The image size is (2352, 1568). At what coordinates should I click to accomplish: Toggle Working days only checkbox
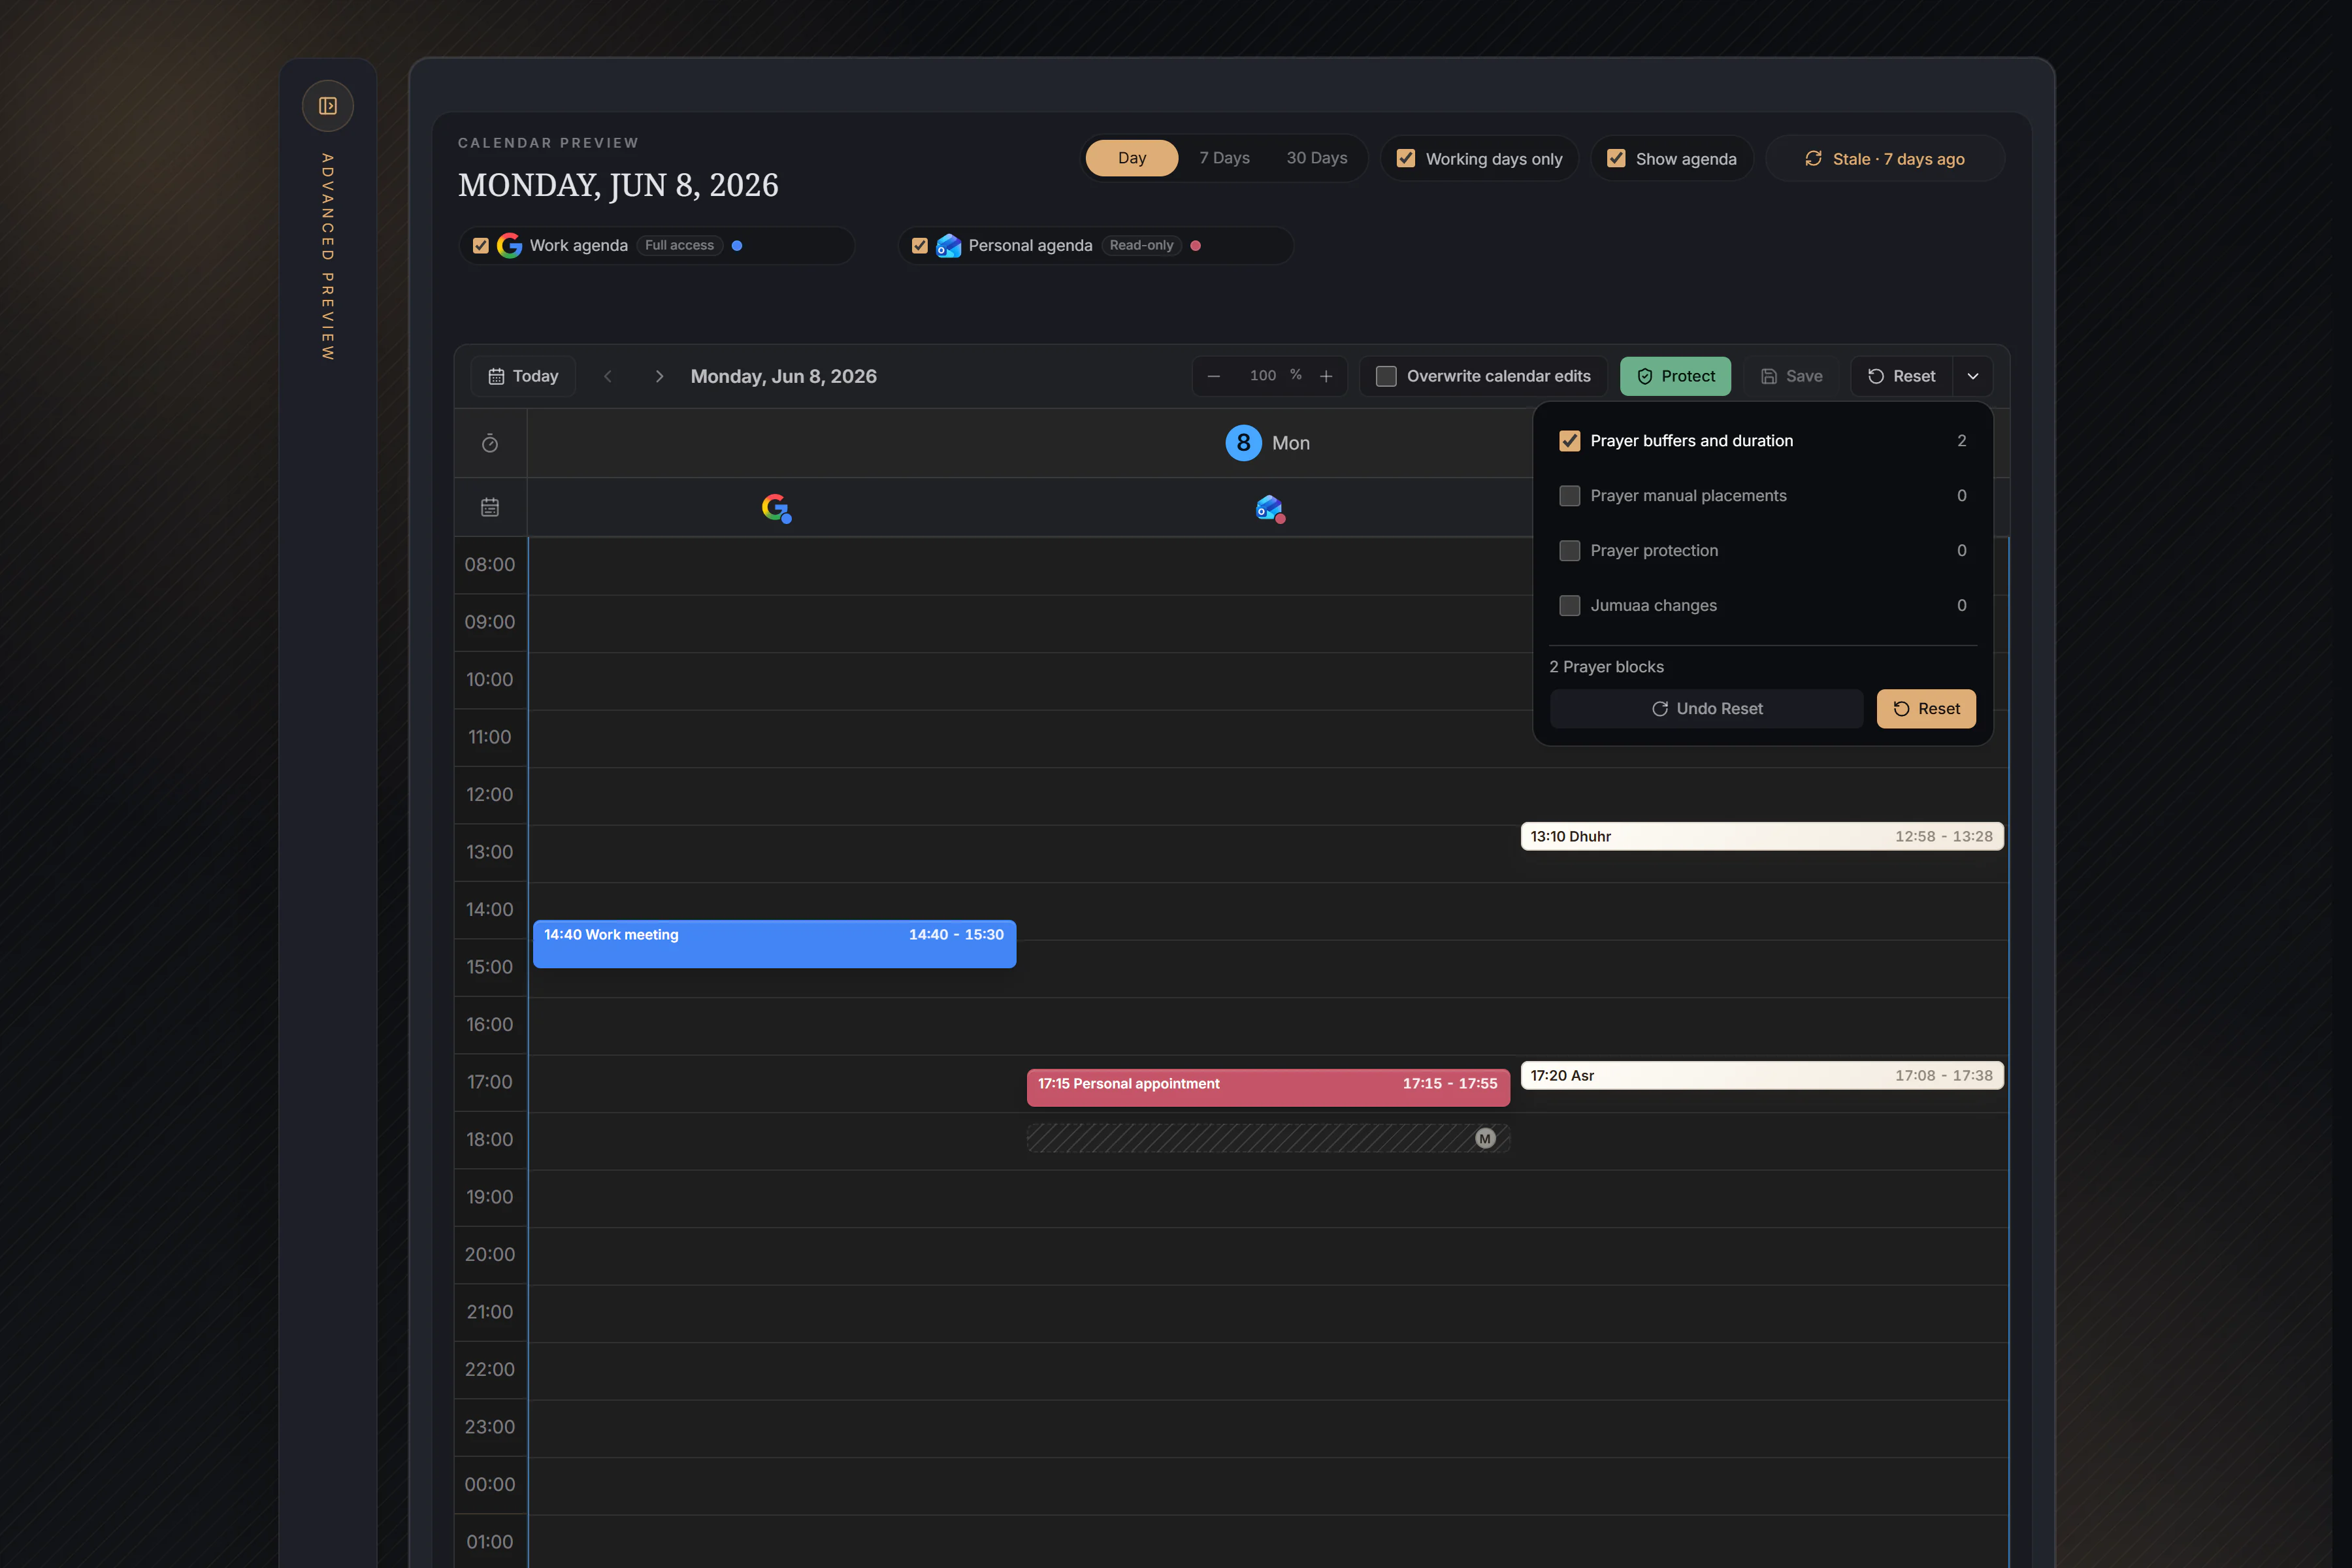click(1406, 158)
